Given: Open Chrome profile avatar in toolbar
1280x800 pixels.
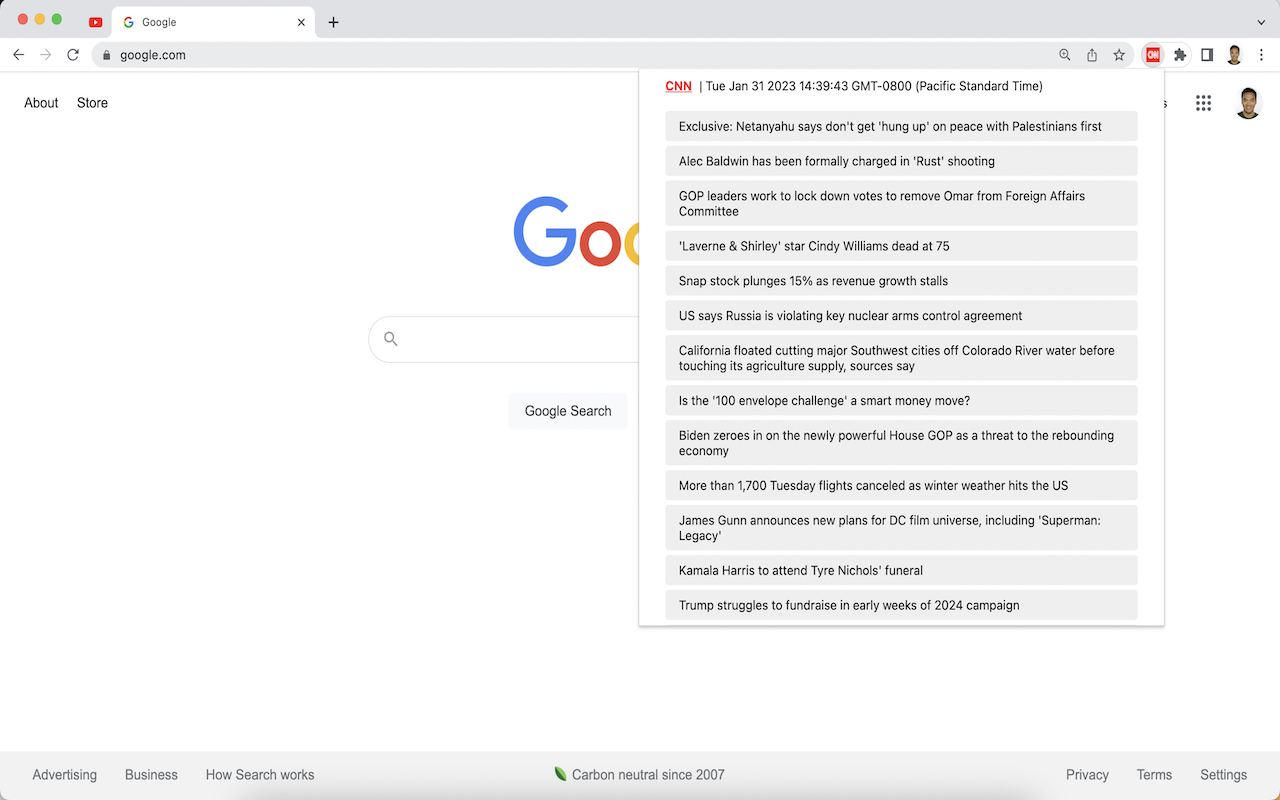Looking at the screenshot, I should tap(1234, 55).
